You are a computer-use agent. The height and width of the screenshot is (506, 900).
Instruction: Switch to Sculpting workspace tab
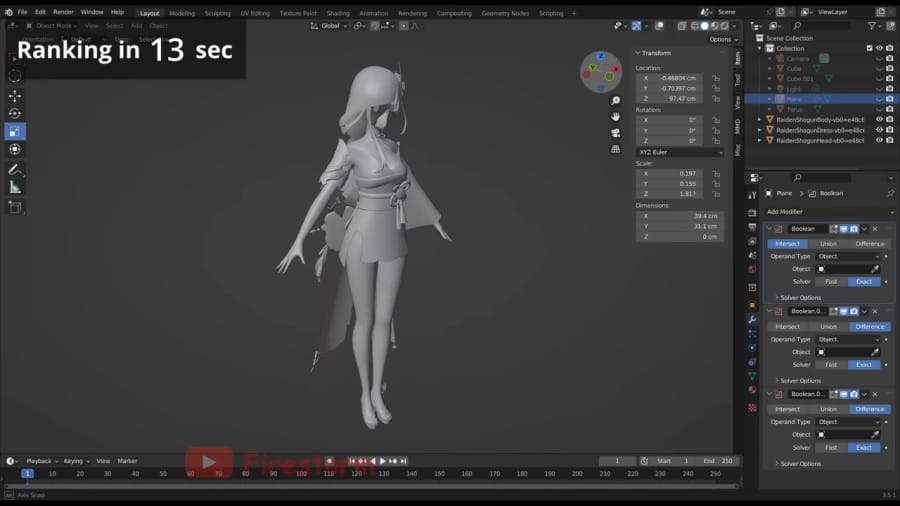tap(218, 13)
